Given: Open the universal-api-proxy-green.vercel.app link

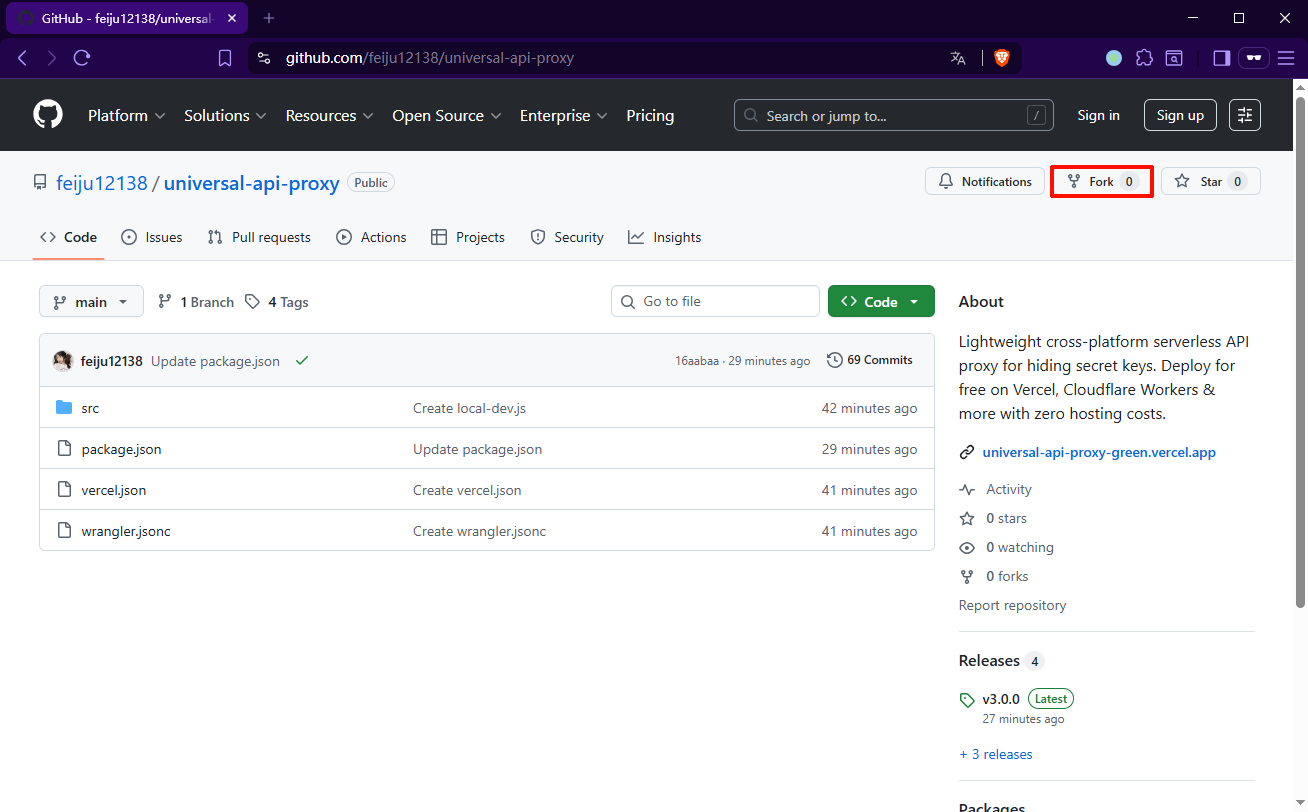Looking at the screenshot, I should tap(1098, 452).
